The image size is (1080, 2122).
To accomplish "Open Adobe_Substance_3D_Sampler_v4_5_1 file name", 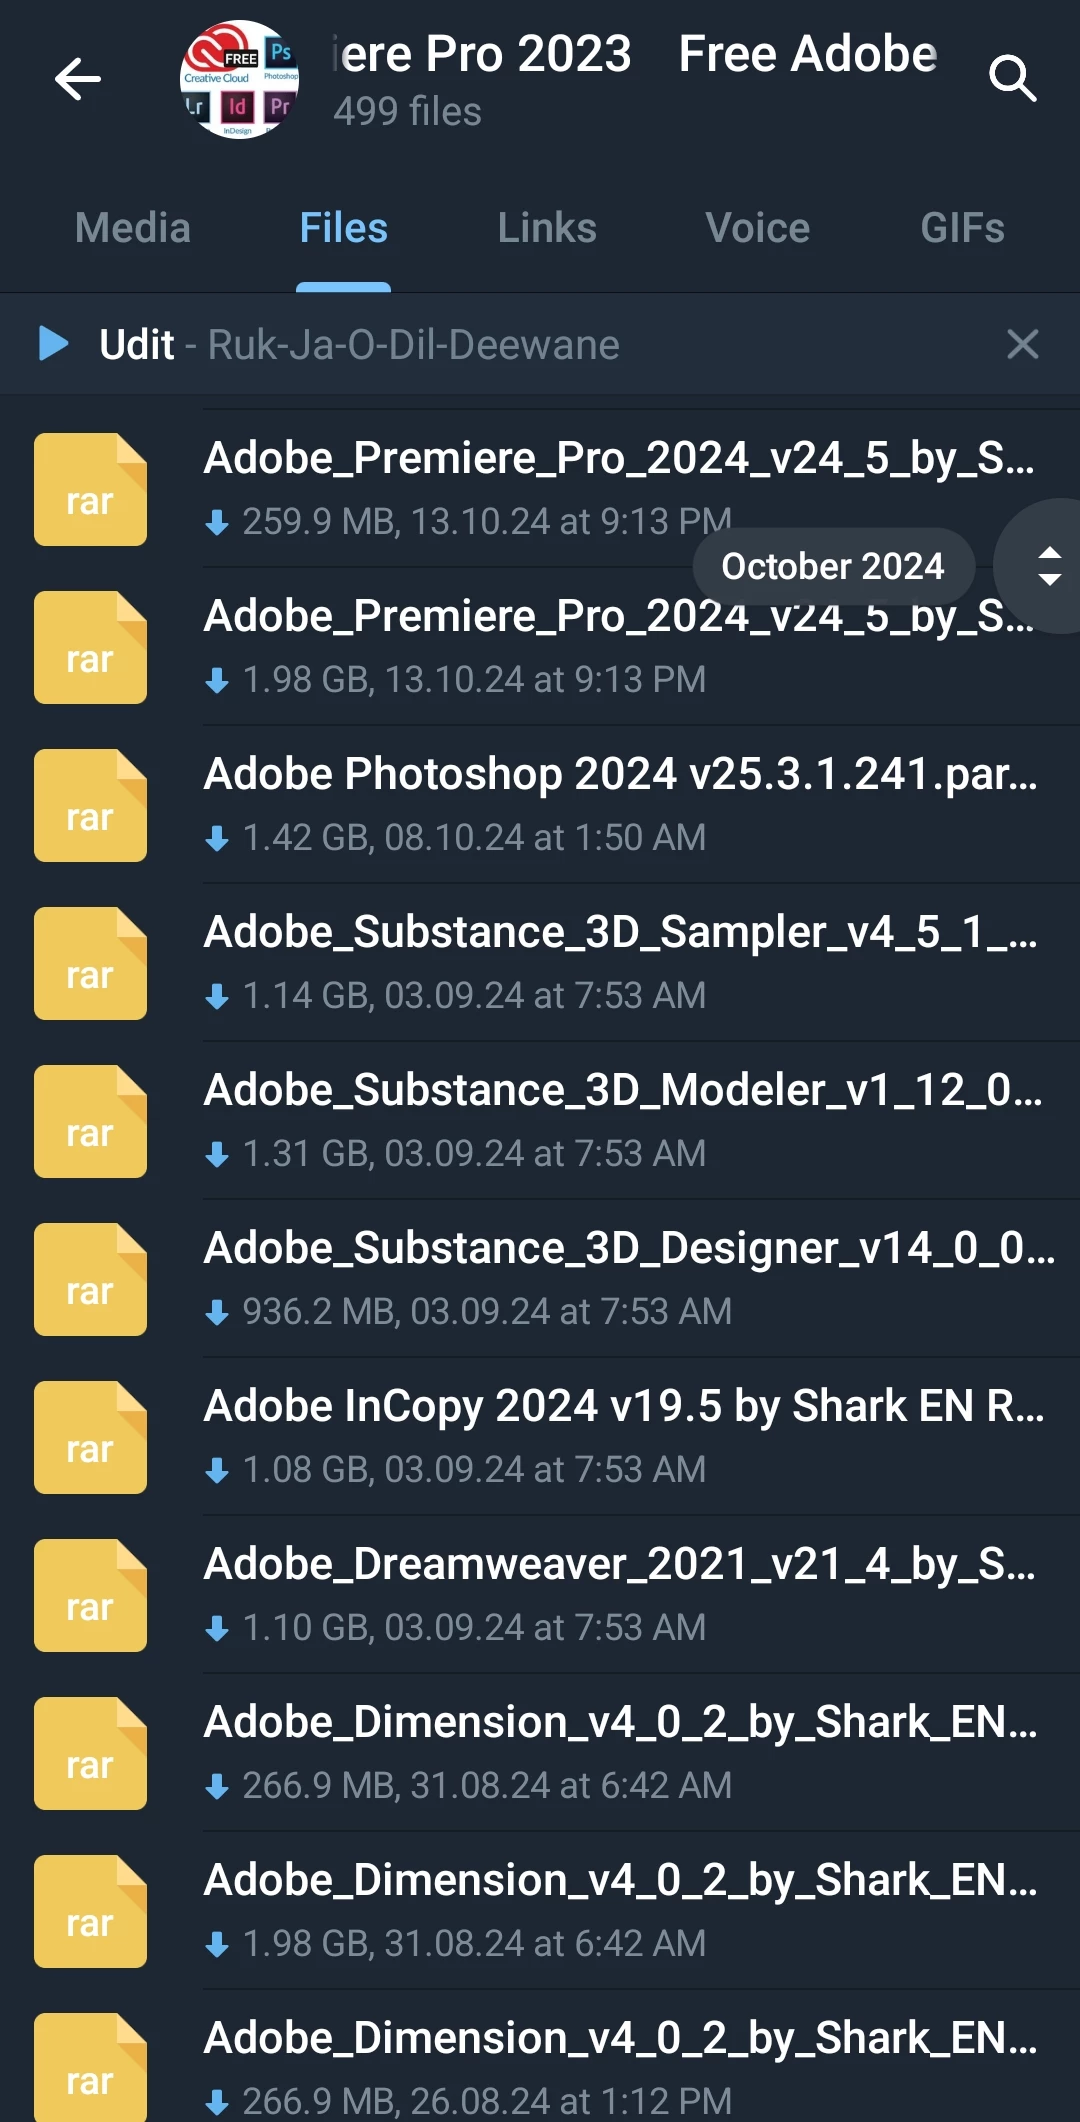I will [621, 932].
